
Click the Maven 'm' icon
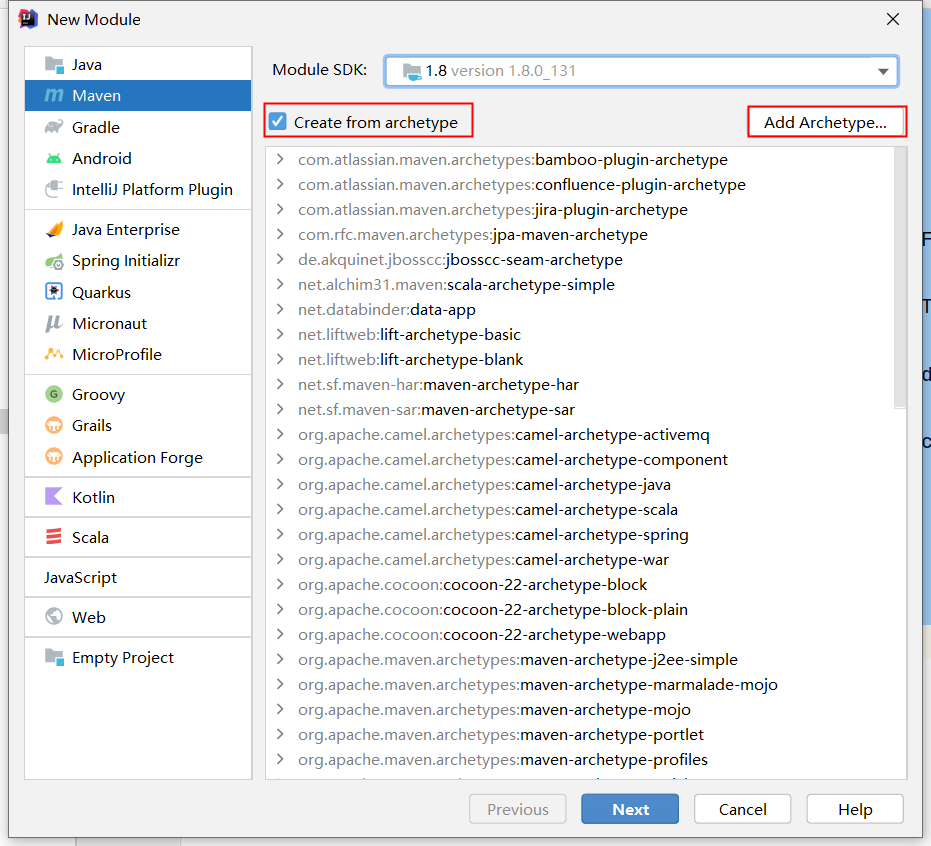[54, 96]
